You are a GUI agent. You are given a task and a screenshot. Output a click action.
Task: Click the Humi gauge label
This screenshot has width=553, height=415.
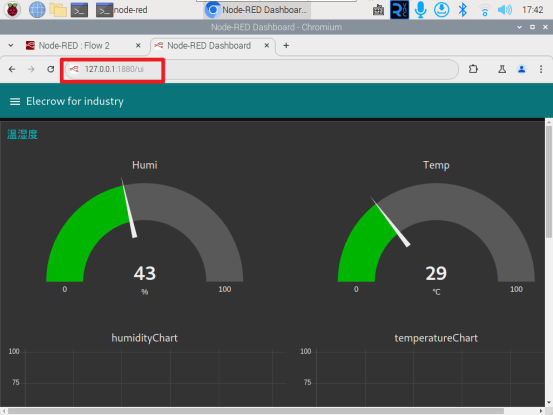tap(145, 165)
